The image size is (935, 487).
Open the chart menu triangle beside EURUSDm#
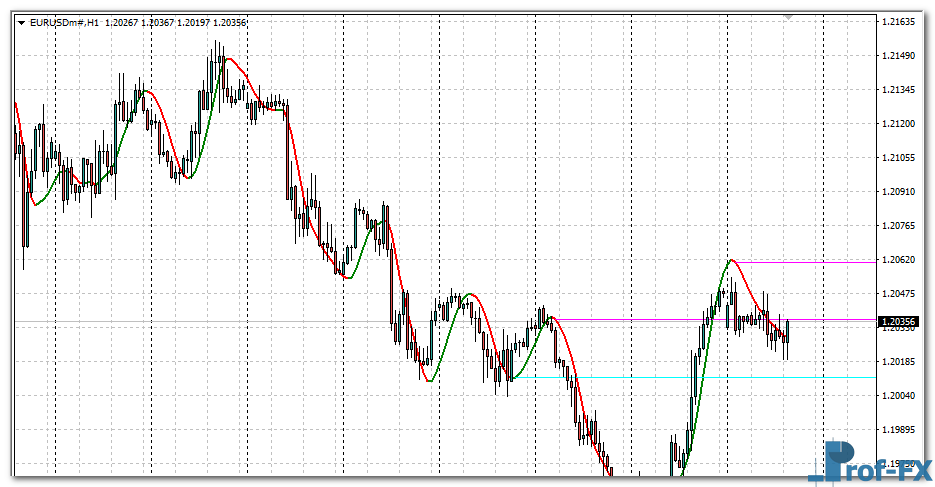(21, 22)
